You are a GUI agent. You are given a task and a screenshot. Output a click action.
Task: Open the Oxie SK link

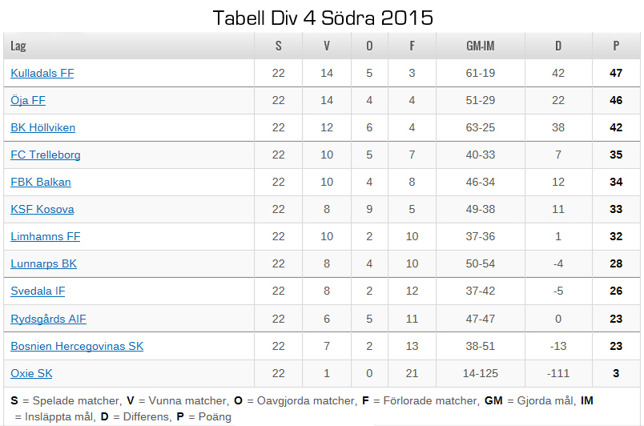(32, 373)
